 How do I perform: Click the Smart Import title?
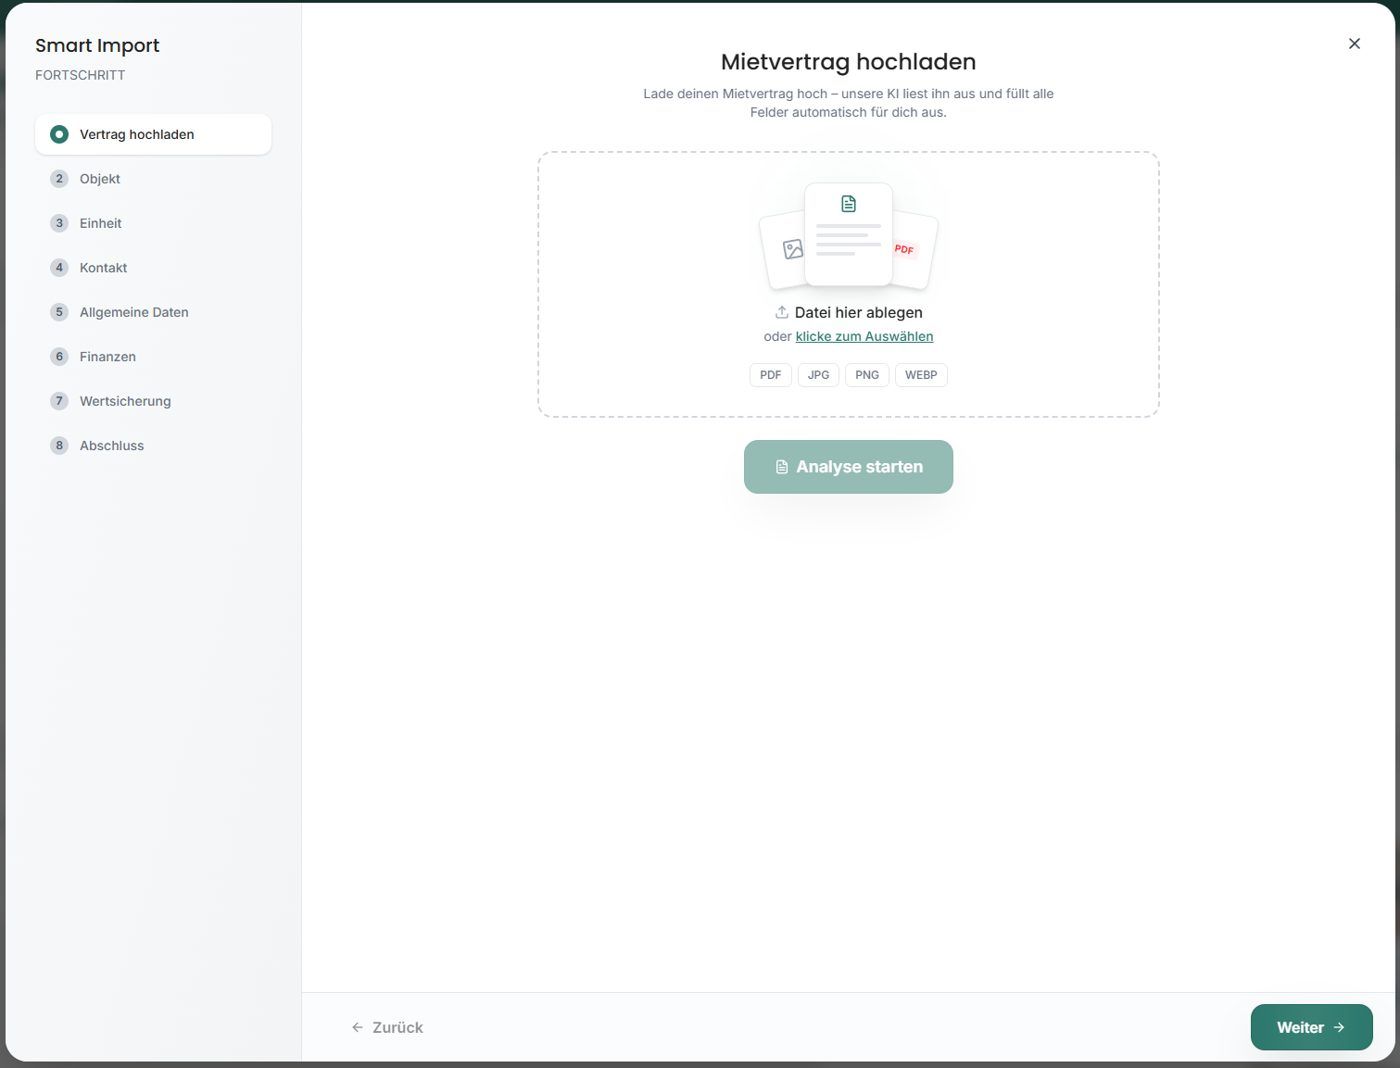[97, 45]
